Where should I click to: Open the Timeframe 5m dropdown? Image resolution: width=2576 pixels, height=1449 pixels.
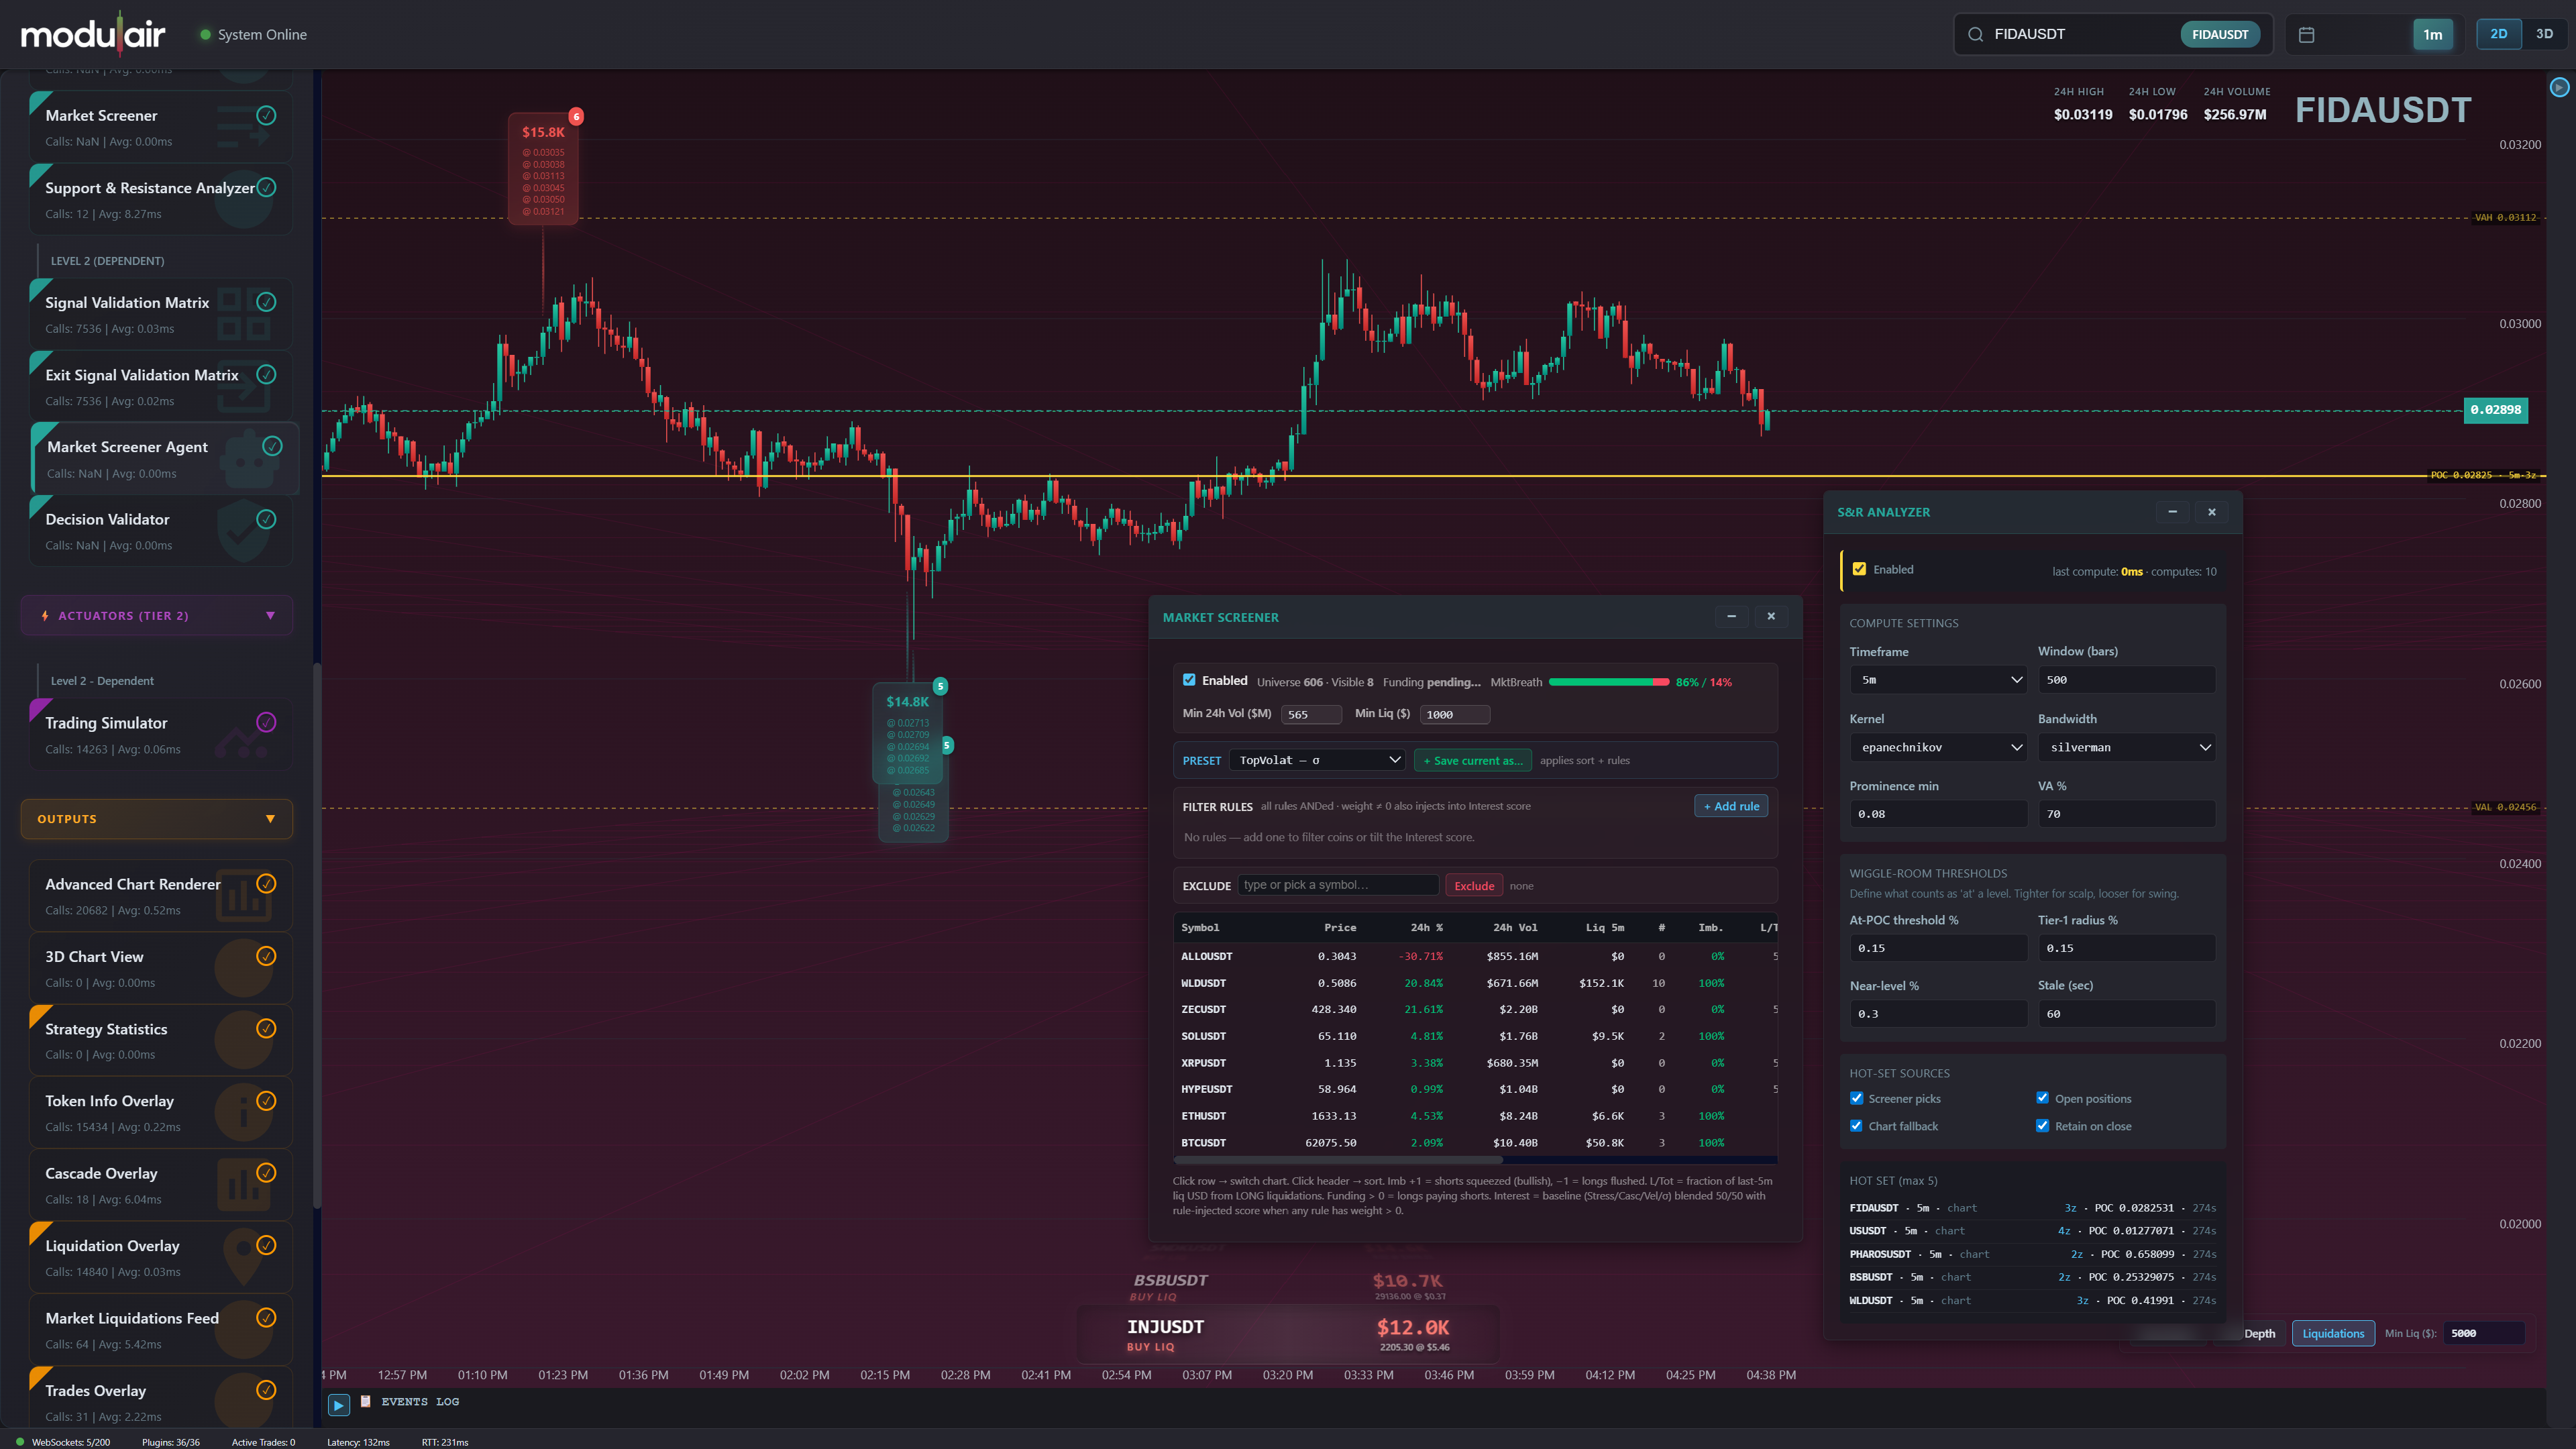pos(1938,679)
